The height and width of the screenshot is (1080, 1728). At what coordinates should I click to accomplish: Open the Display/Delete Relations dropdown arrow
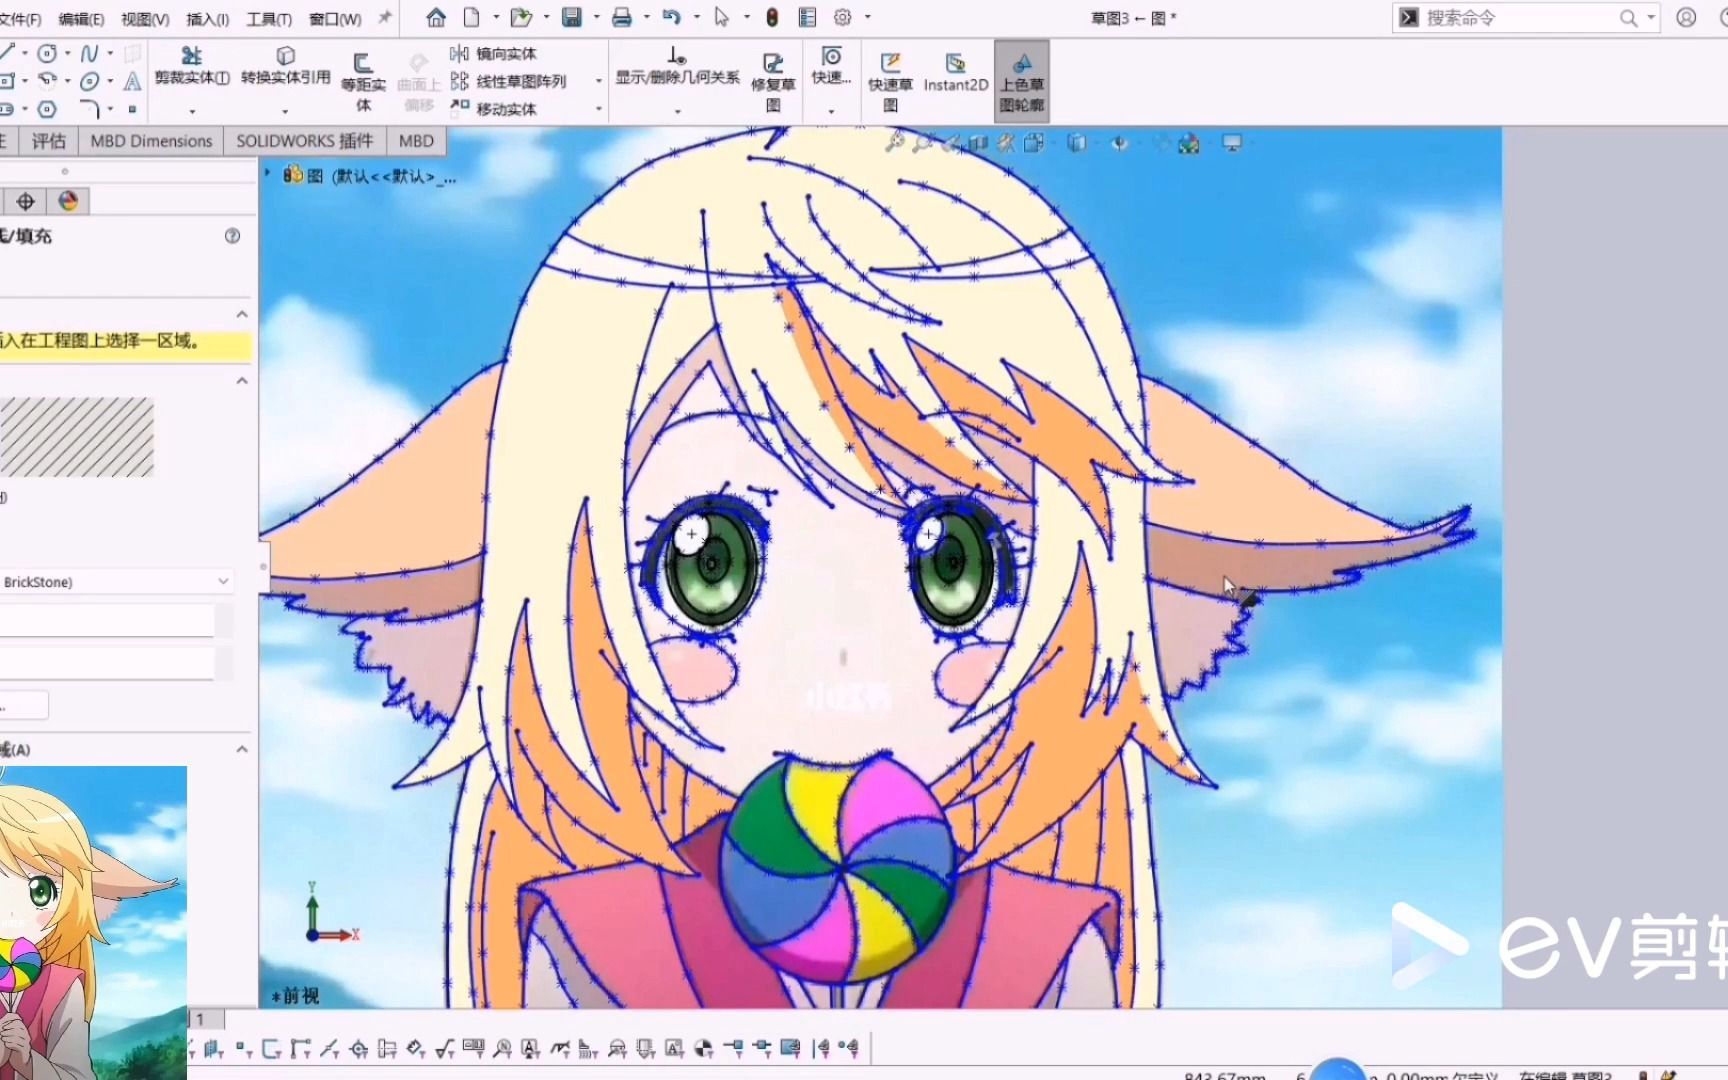coord(678,110)
